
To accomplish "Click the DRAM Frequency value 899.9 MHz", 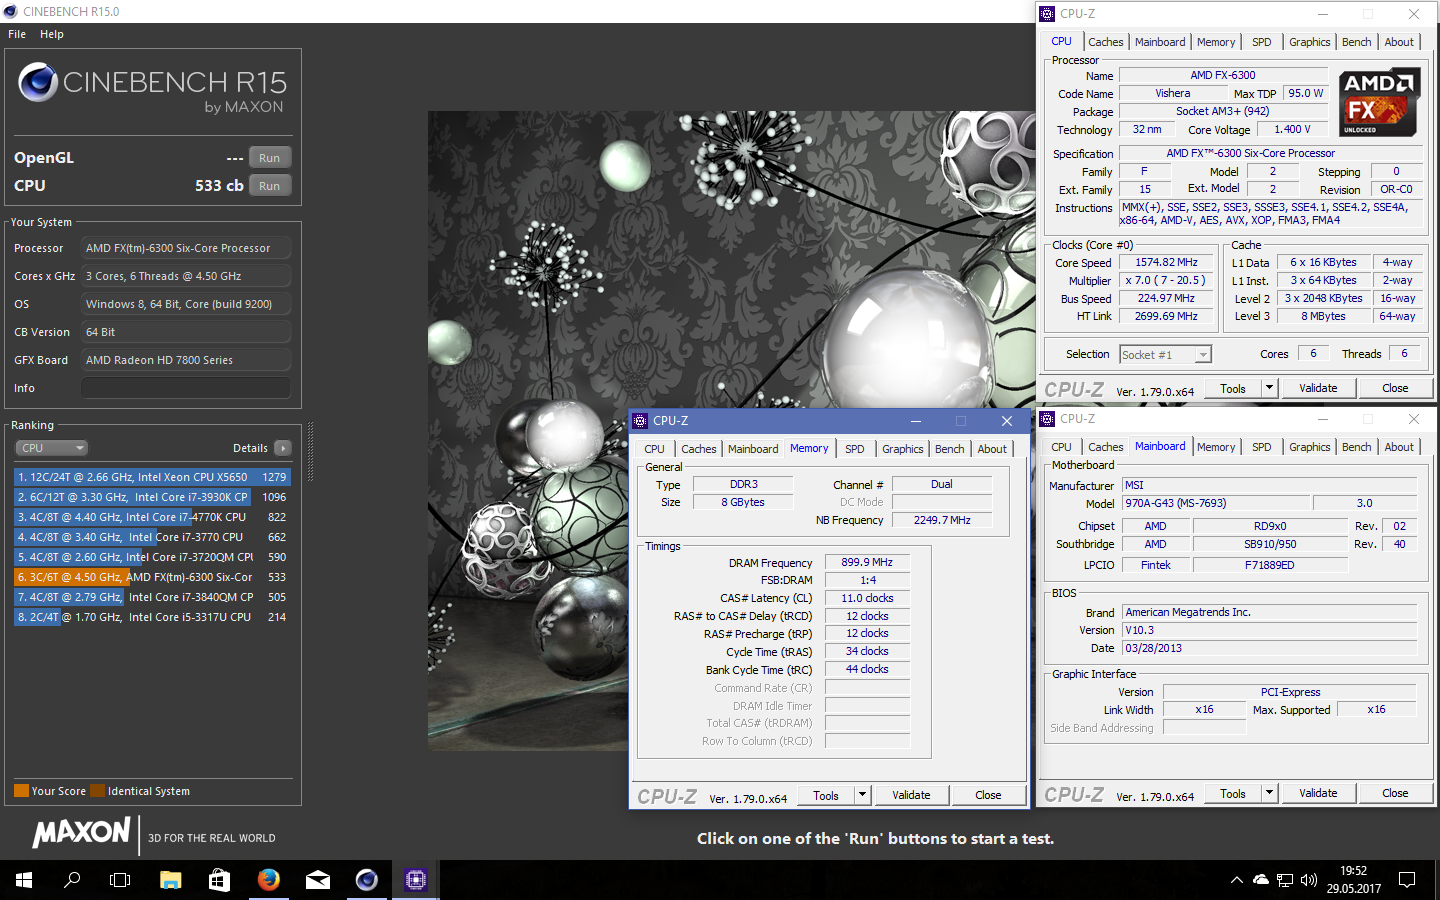I will click(x=867, y=562).
